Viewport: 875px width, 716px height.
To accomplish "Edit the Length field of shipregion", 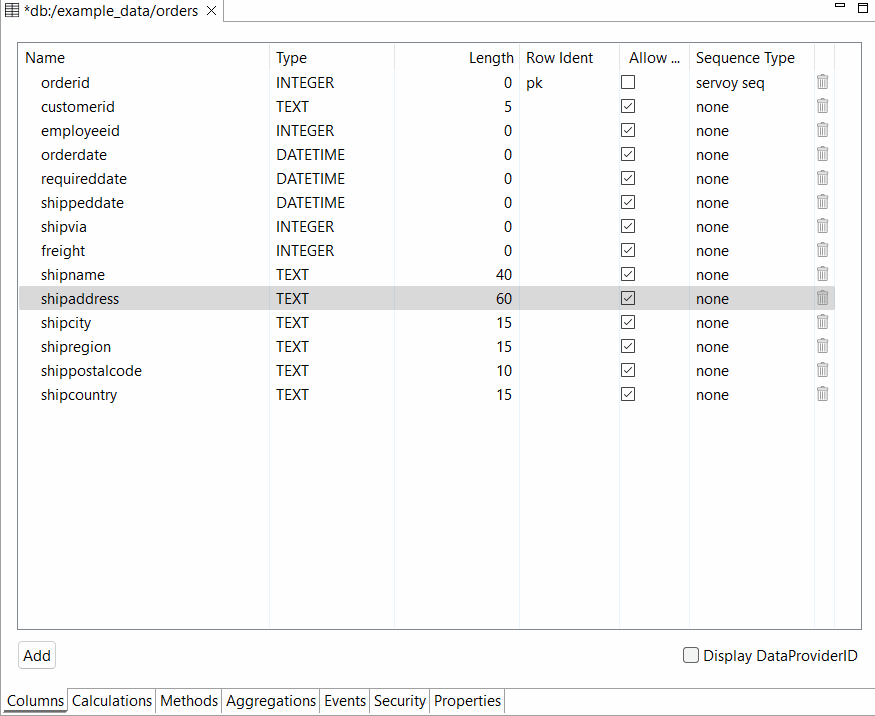I will [x=458, y=347].
